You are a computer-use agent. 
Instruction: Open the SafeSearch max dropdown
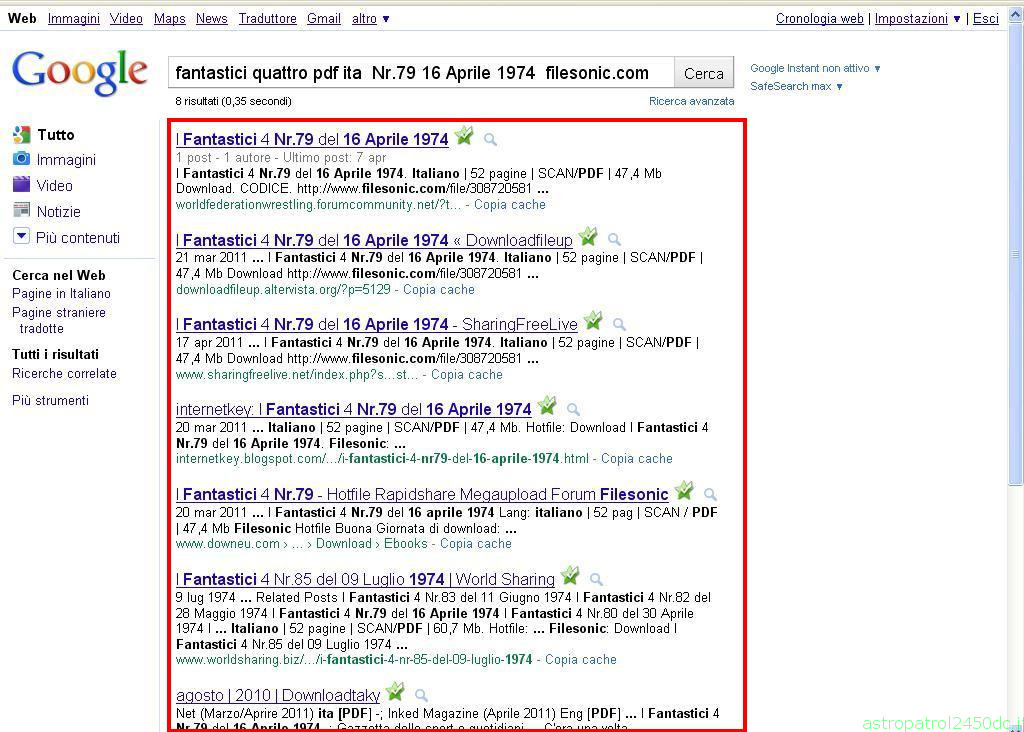pyautogui.click(x=797, y=86)
